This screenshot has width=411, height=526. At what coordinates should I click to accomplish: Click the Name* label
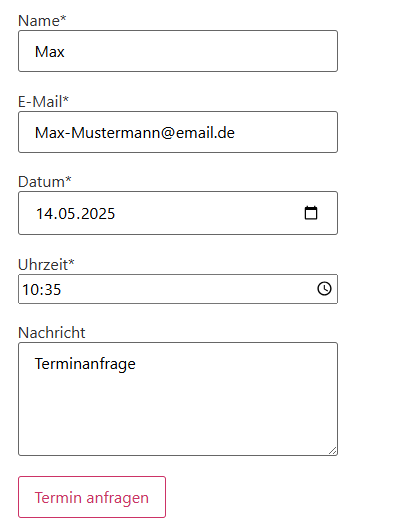click(42, 21)
